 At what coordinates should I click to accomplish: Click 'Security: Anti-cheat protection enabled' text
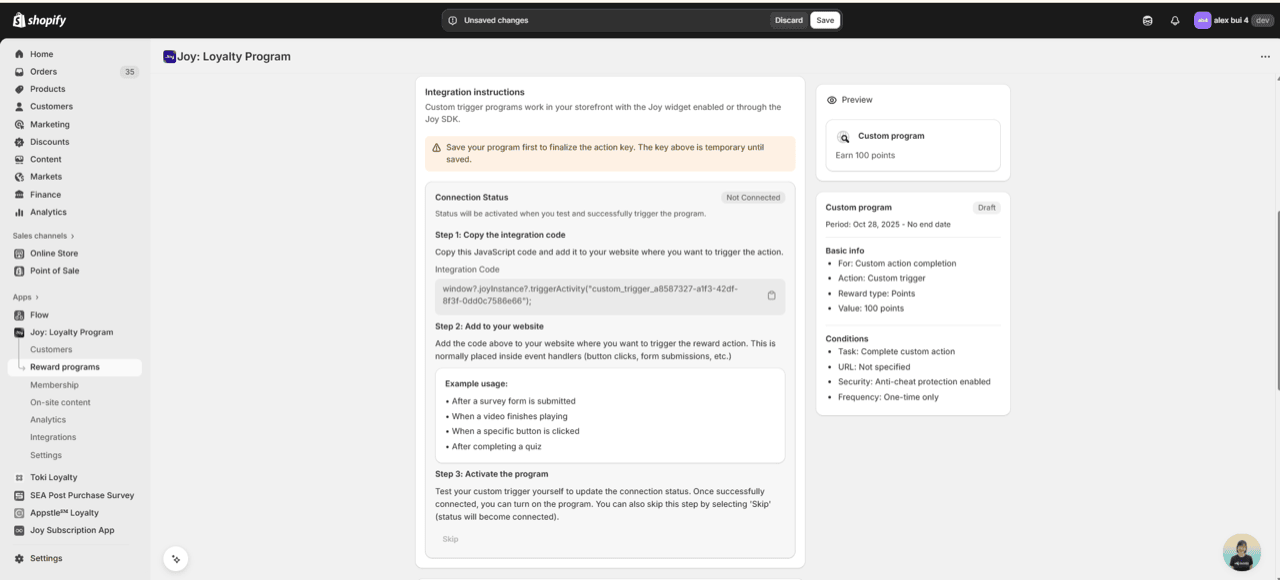coord(914,382)
